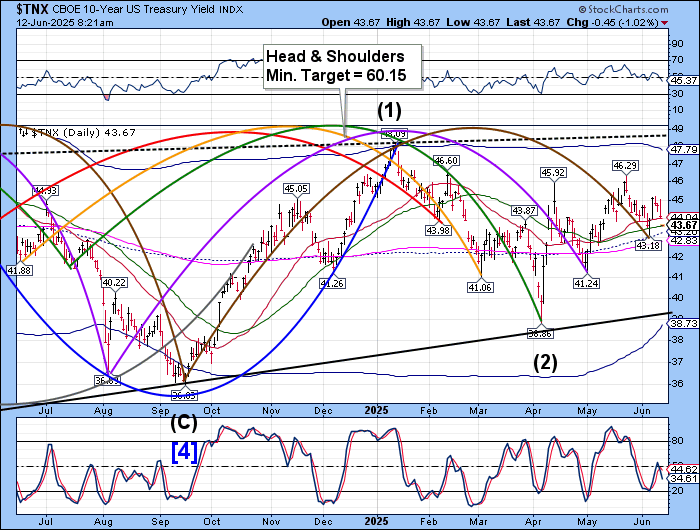Select the (C) wave label below September low

click(x=182, y=421)
